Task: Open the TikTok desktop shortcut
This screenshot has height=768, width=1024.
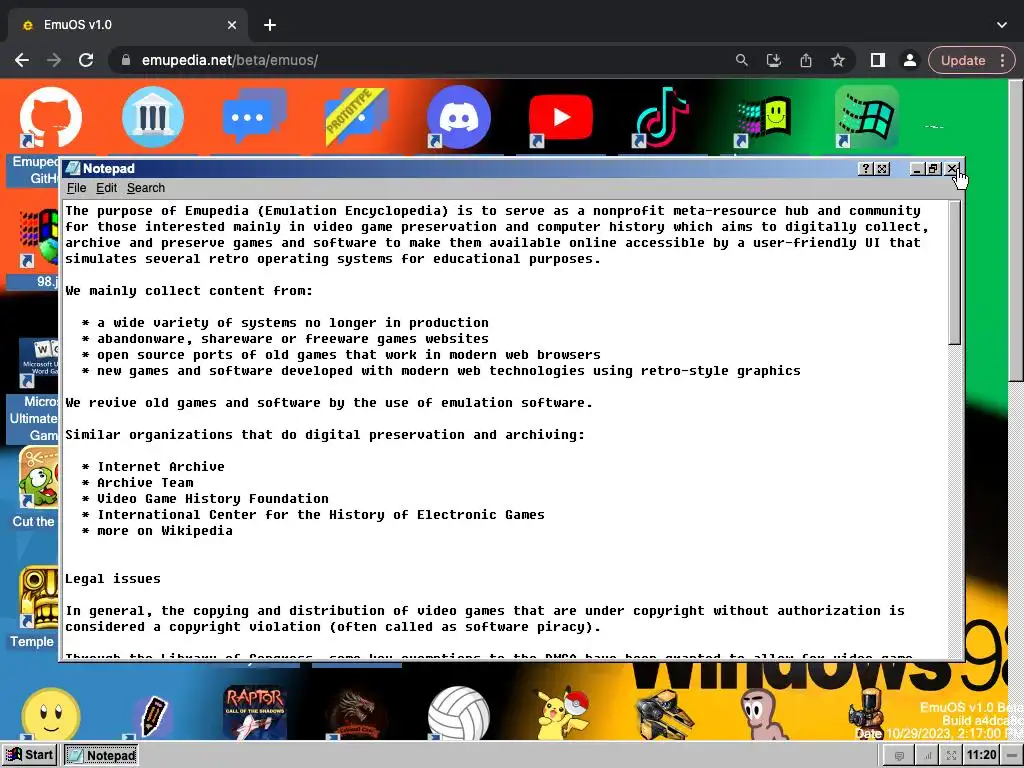Action: [x=662, y=118]
